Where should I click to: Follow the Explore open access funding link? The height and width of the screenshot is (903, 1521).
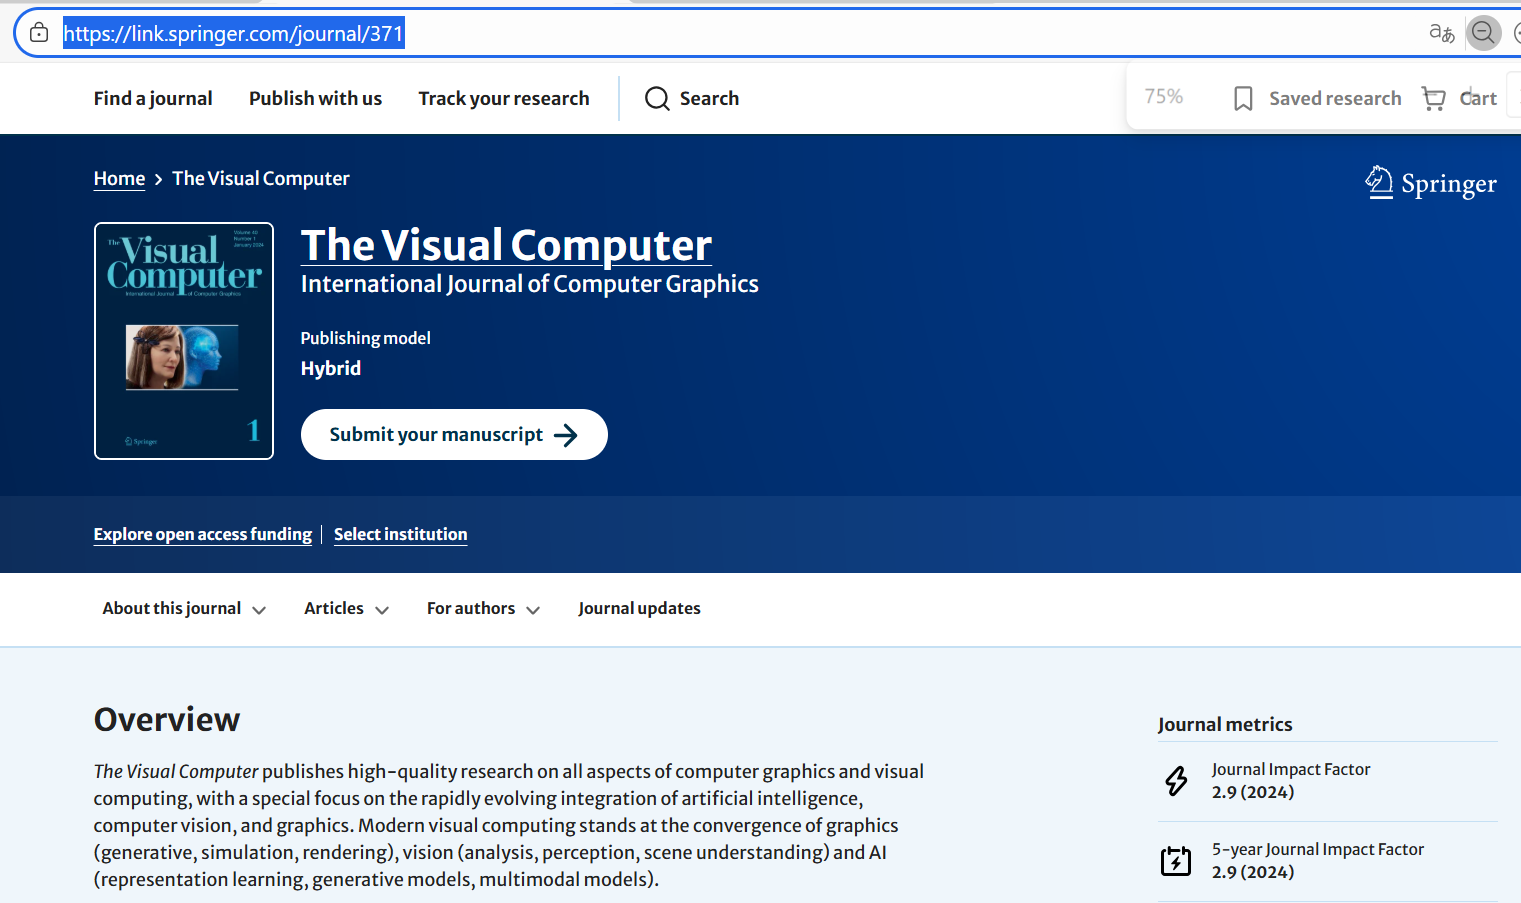coord(203,534)
